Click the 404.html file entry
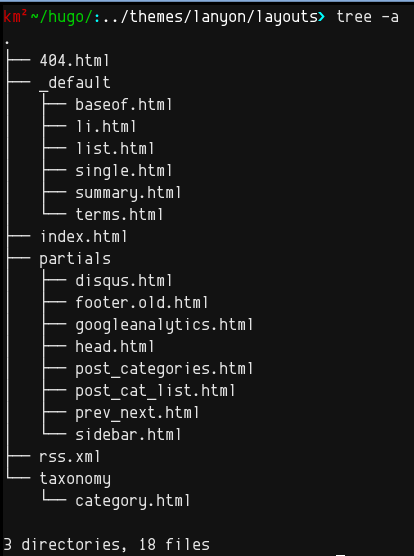414x556 pixels. [74, 61]
